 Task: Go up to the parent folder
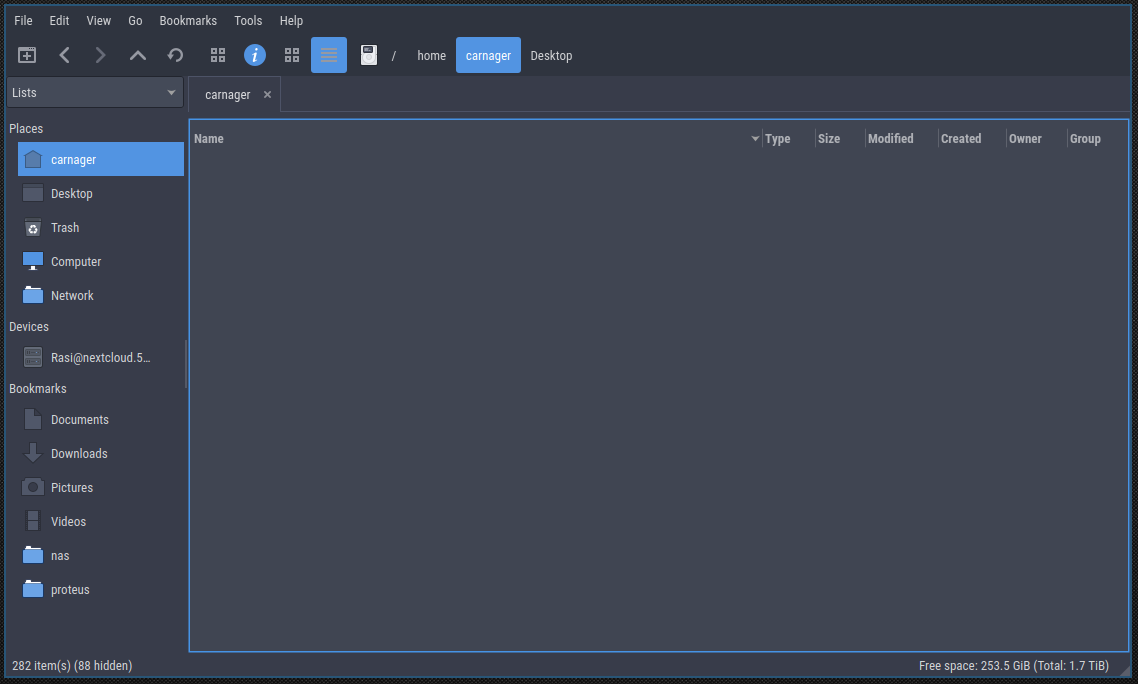click(137, 55)
